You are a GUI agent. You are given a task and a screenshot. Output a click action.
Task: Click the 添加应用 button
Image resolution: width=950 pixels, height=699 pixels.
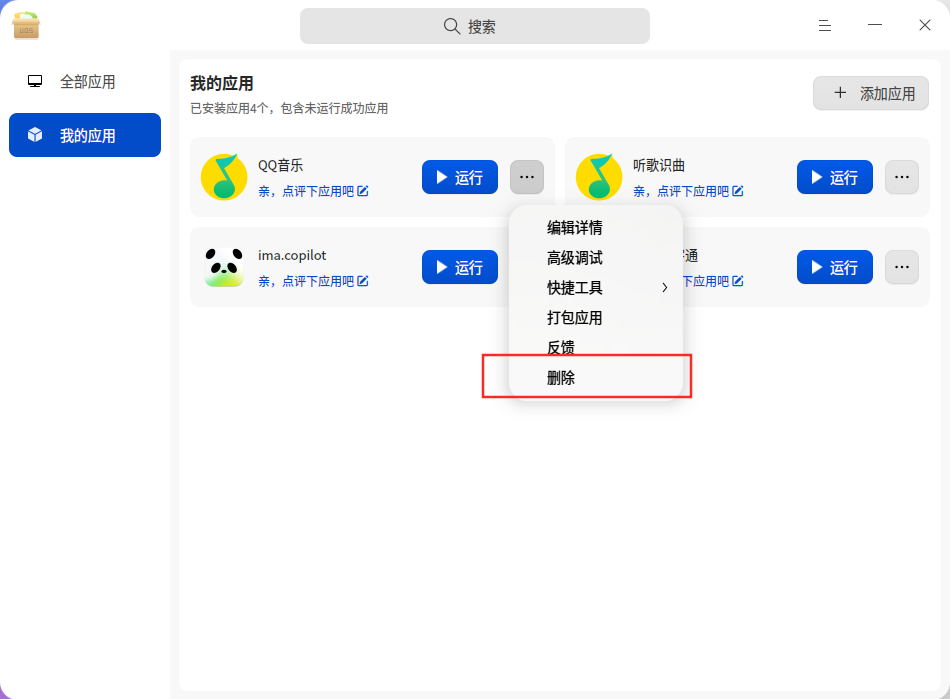click(x=871, y=93)
